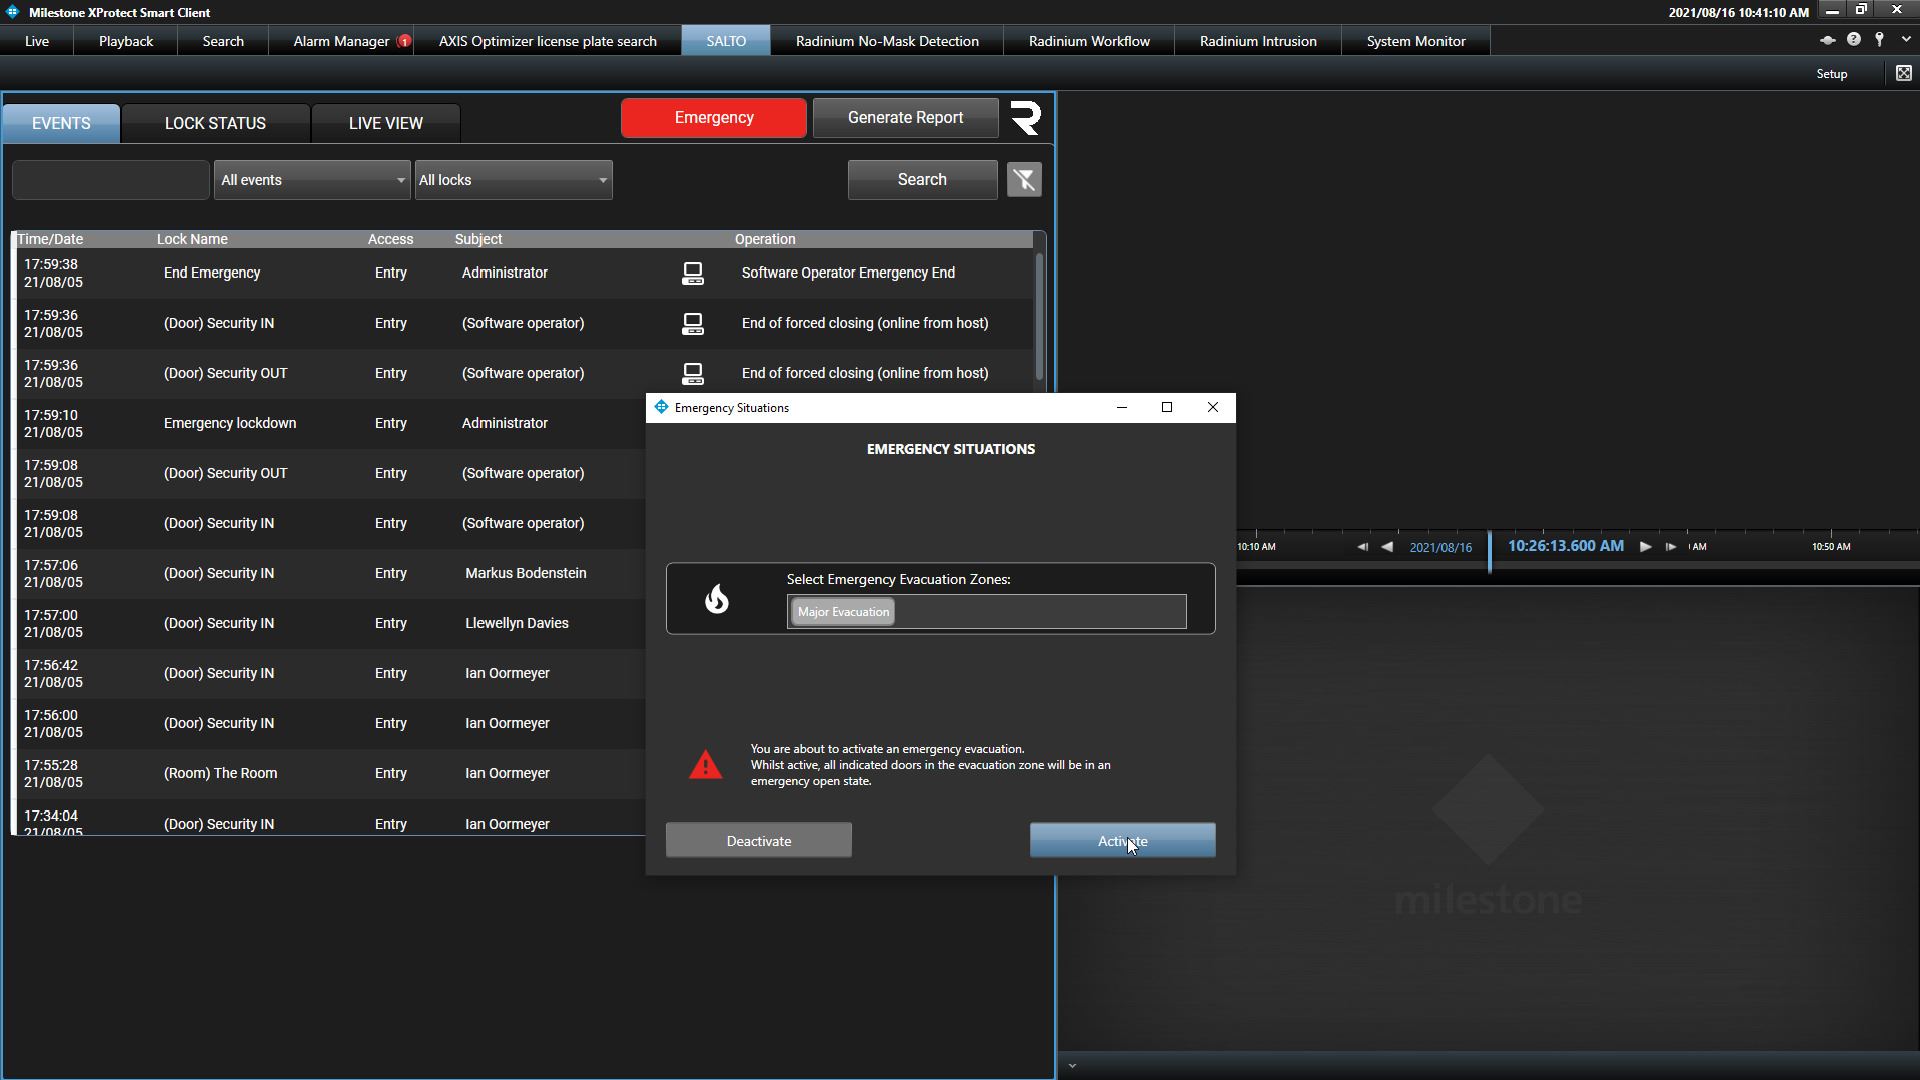Click the Milestone app logo in title bar

13,12
